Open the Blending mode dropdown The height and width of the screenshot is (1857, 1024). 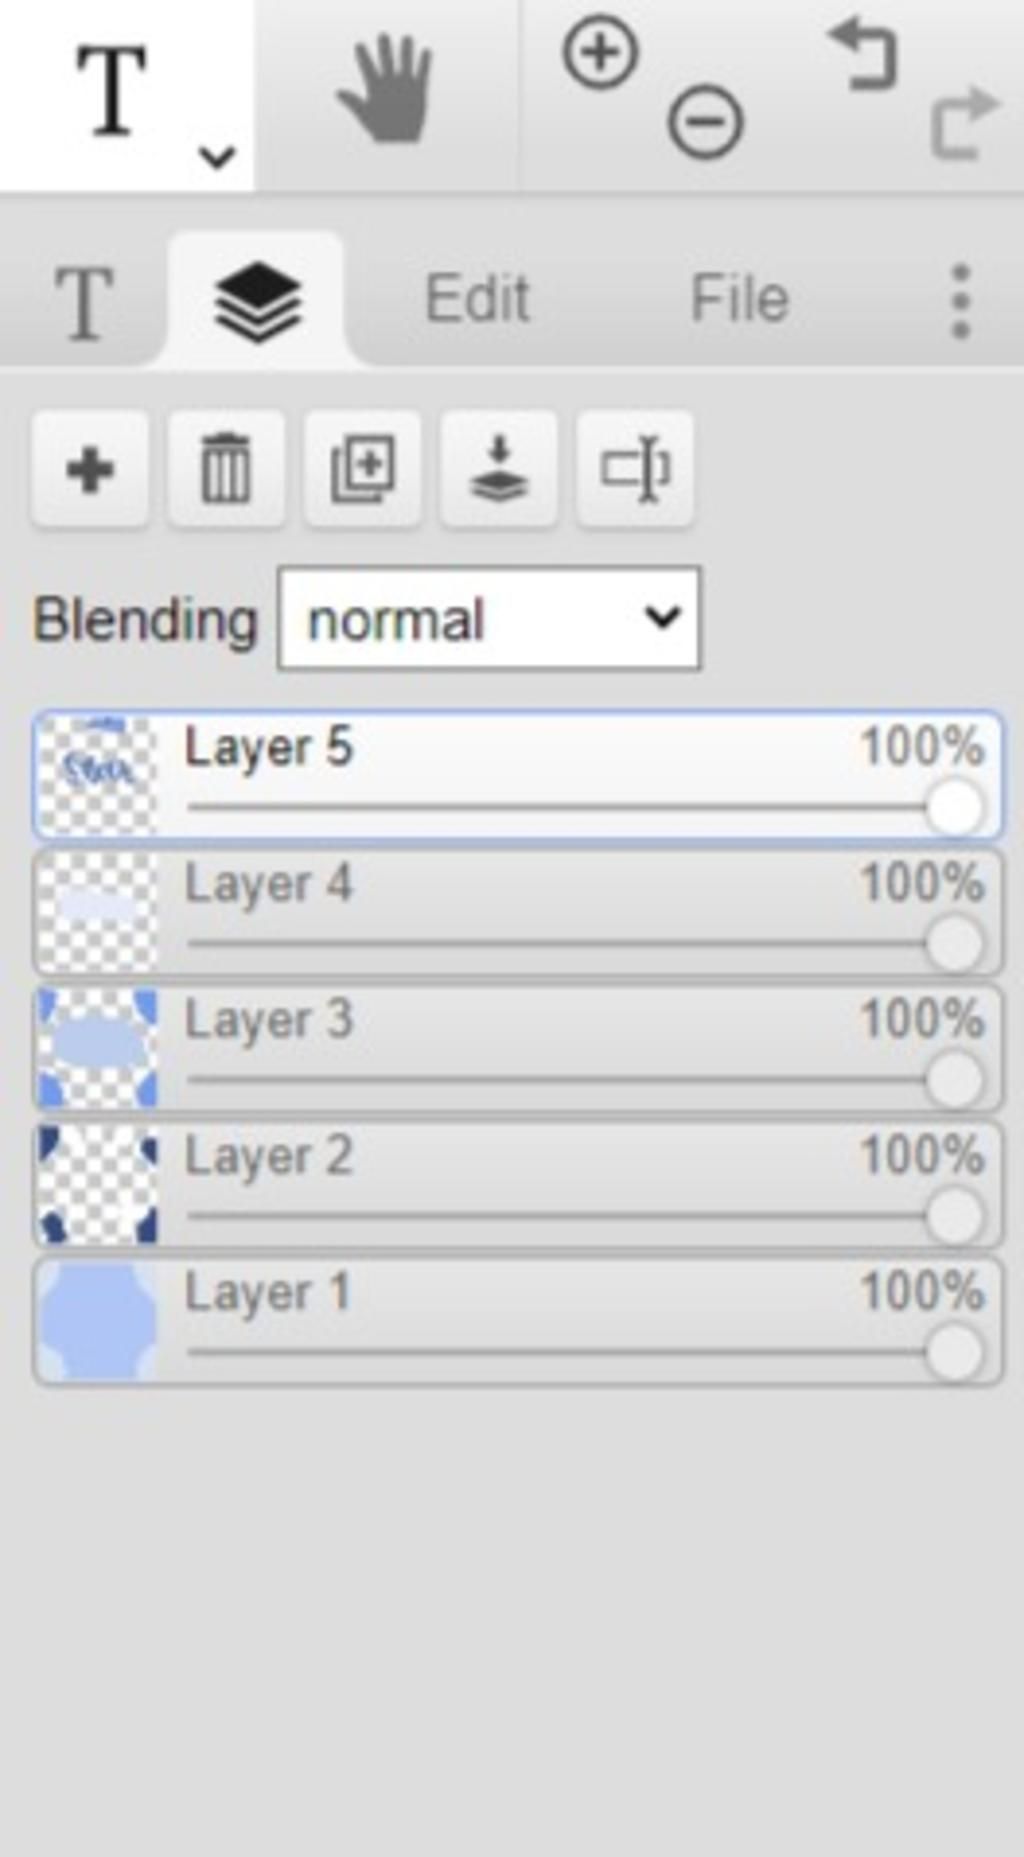pyautogui.click(x=489, y=619)
